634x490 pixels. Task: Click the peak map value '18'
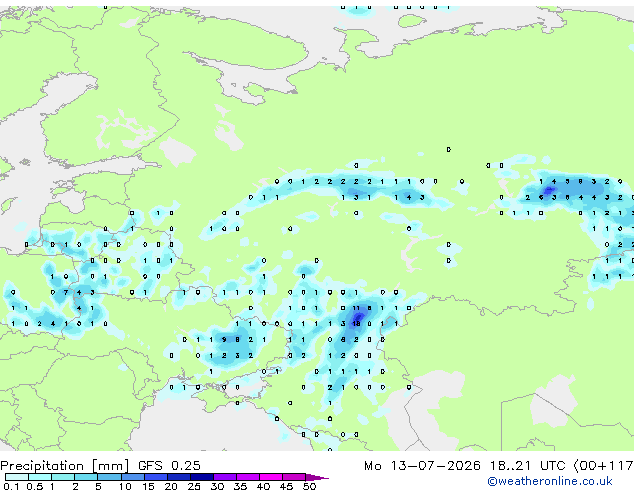coord(356,324)
